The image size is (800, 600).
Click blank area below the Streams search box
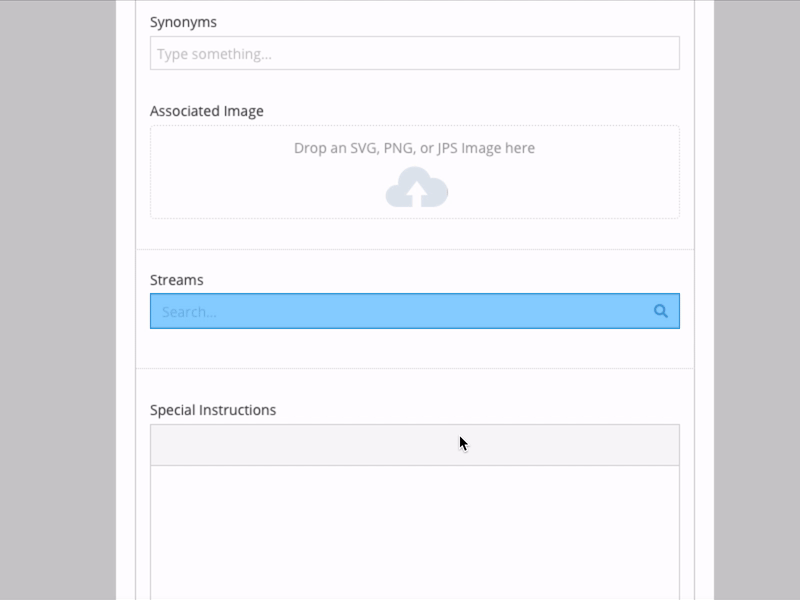(x=414, y=348)
